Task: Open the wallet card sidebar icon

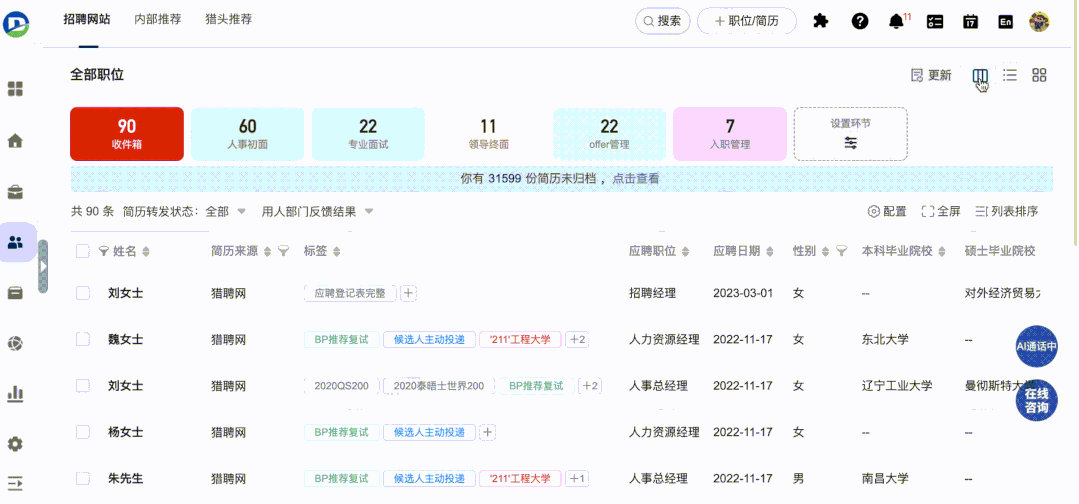Action: pyautogui.click(x=15, y=293)
